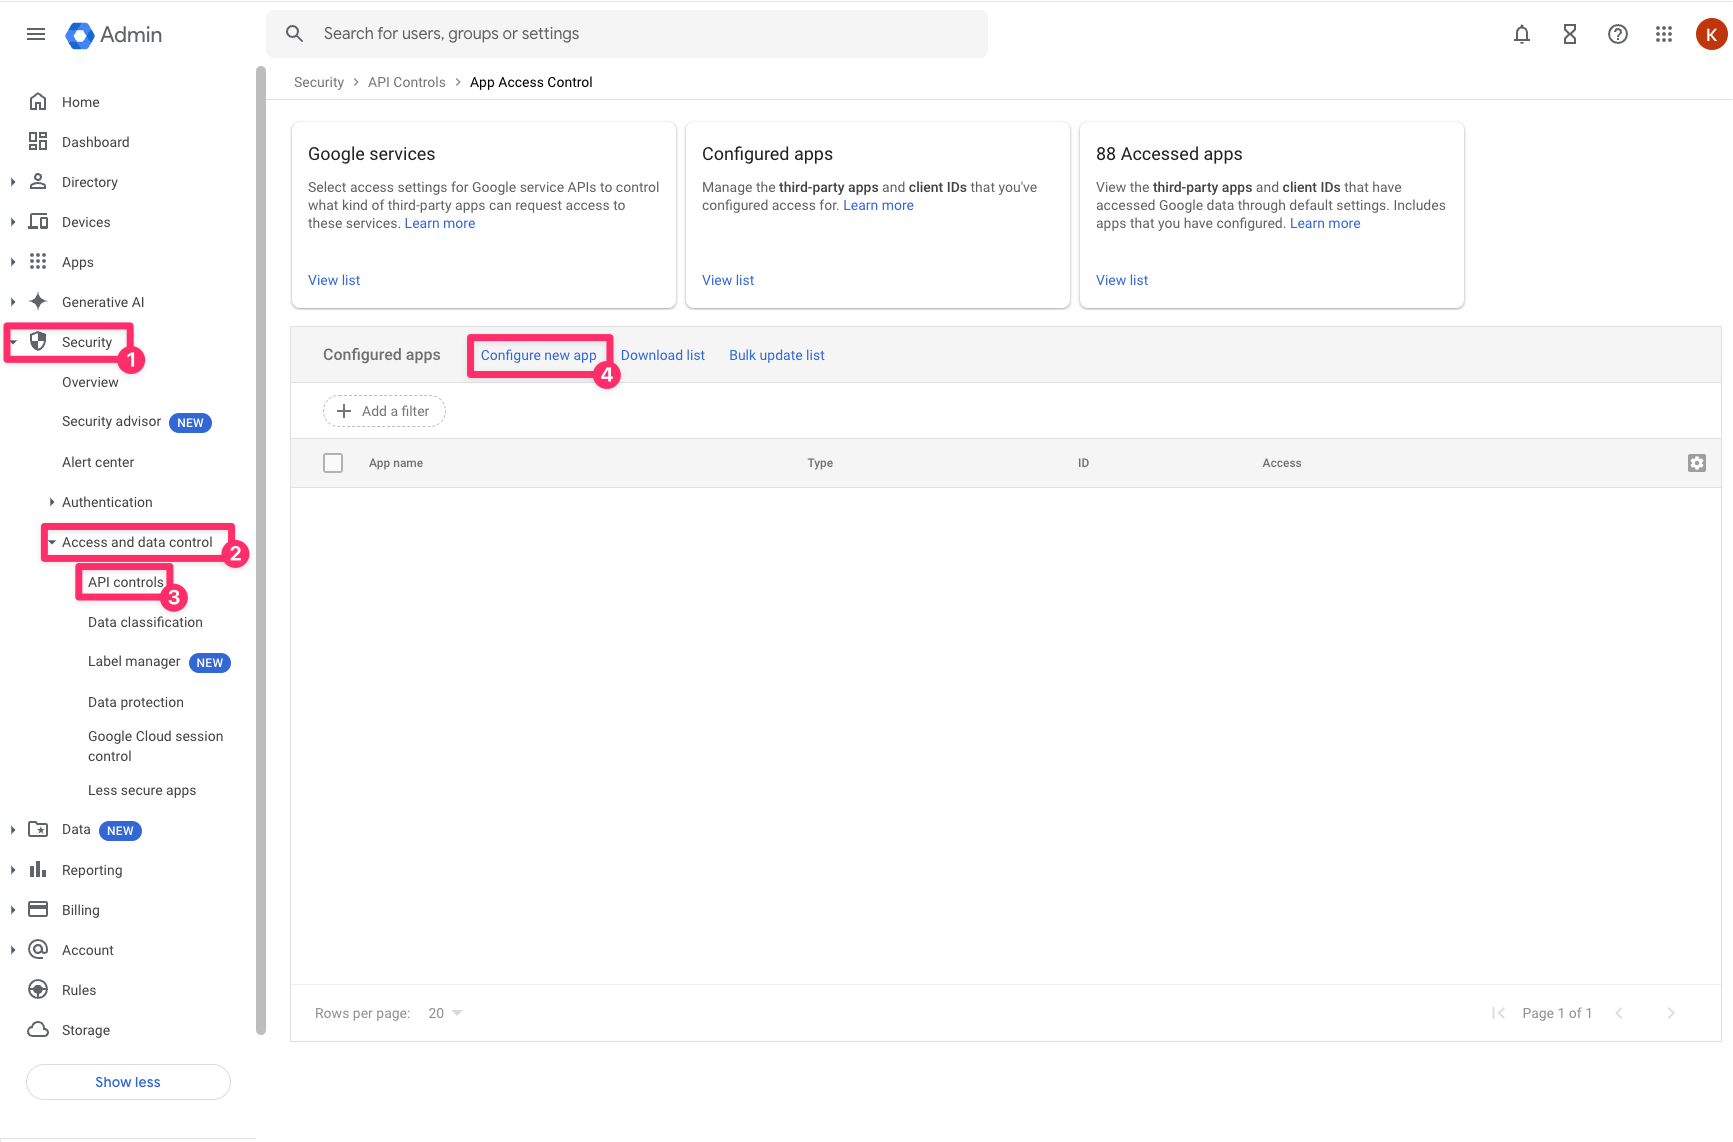Viewport: 1733px width, 1142px height.
Task: Open table column settings gear
Action: tap(1697, 463)
